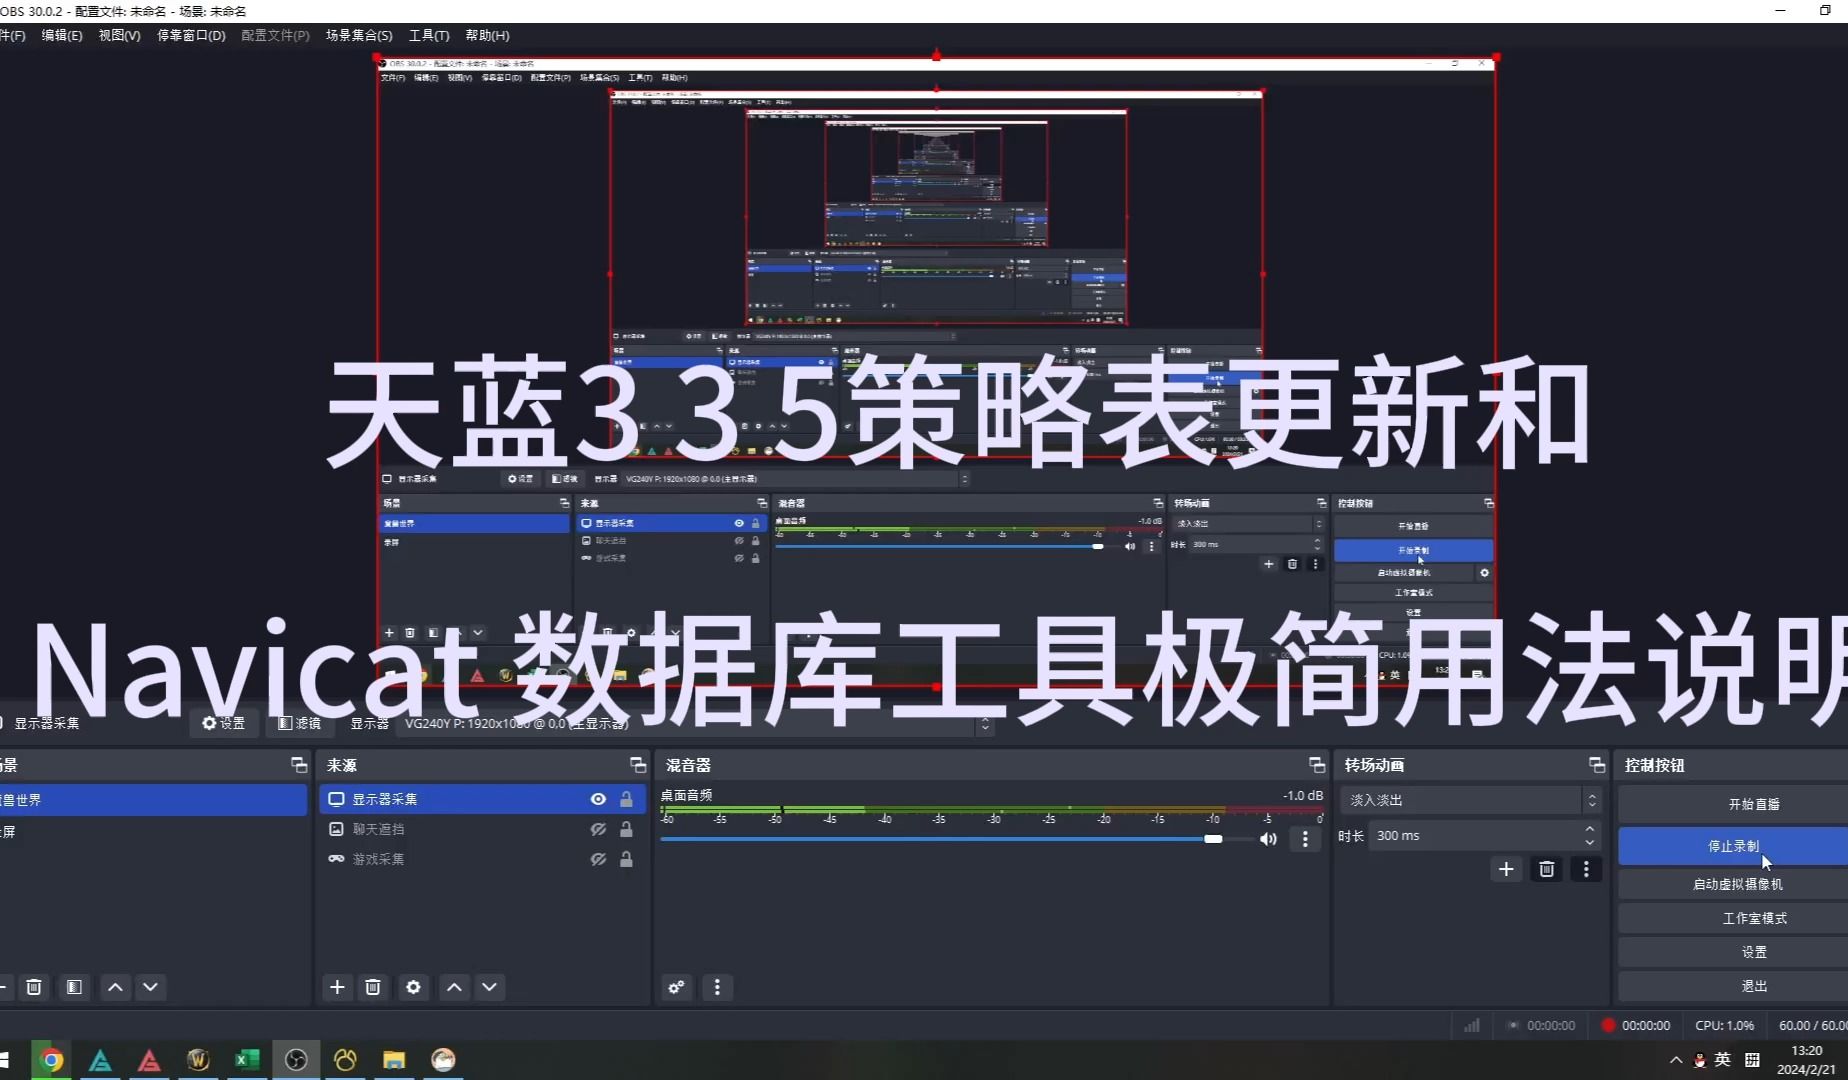Toggle lock on 游戏采集 source
The width and height of the screenshot is (1848, 1080).
(626, 859)
